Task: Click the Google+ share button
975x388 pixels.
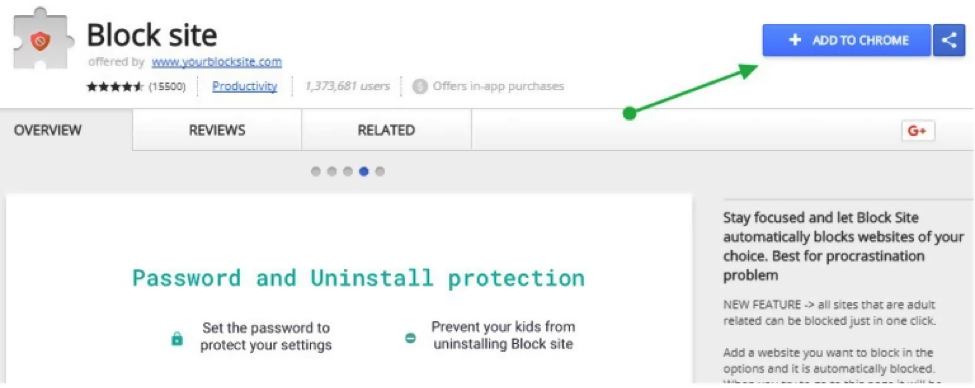Action: pos(918,131)
